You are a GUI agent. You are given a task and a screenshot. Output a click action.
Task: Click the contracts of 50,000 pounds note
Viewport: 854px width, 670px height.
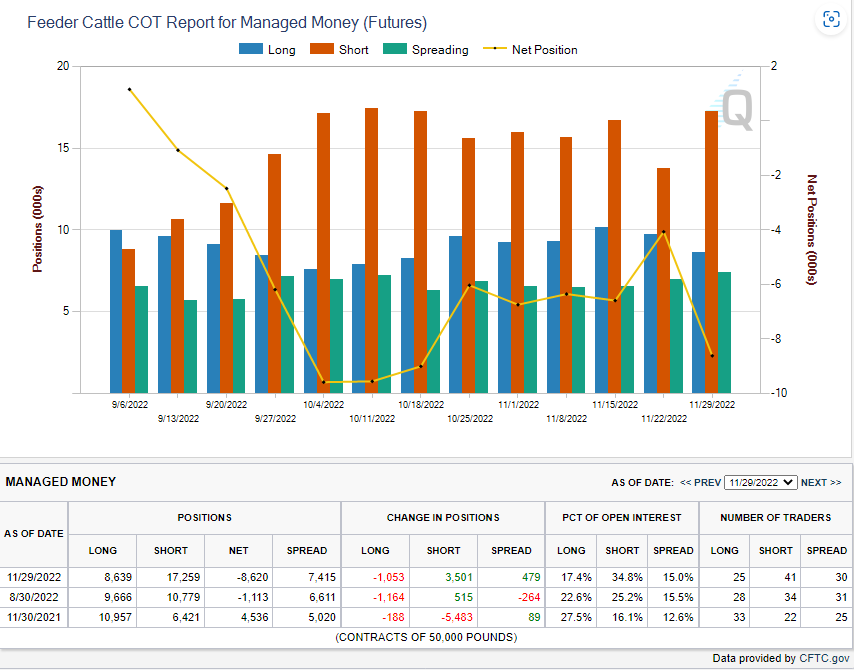tap(426, 637)
